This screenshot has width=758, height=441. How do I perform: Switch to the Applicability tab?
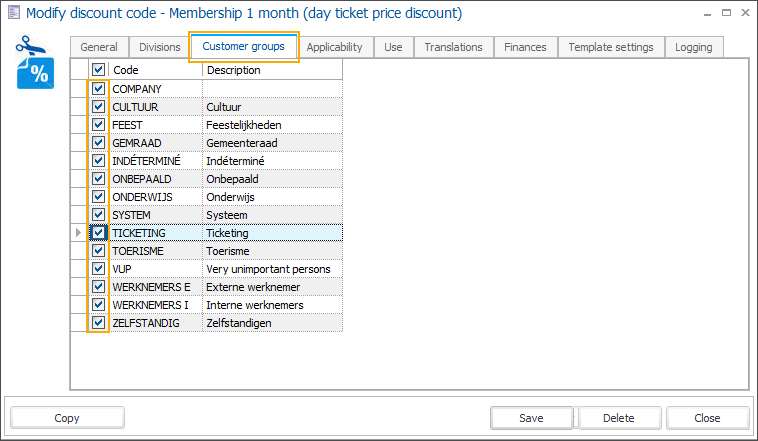334,47
